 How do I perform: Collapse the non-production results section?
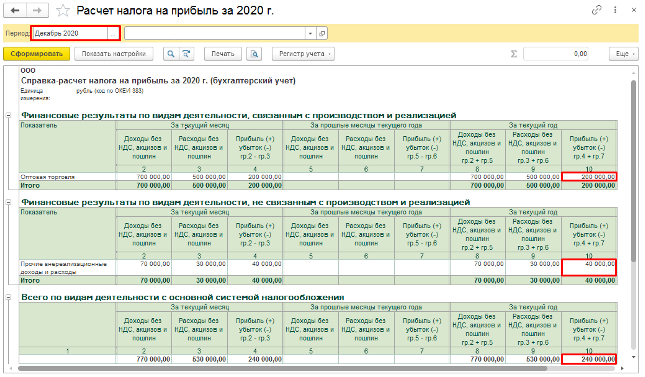[x=8, y=202]
